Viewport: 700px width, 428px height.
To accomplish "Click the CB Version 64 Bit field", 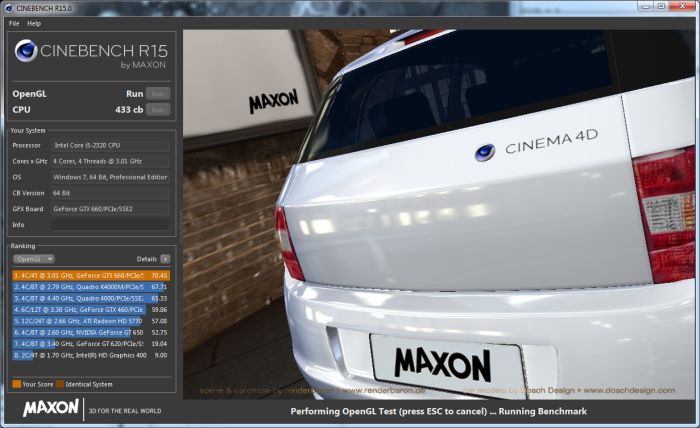I will [x=110, y=193].
